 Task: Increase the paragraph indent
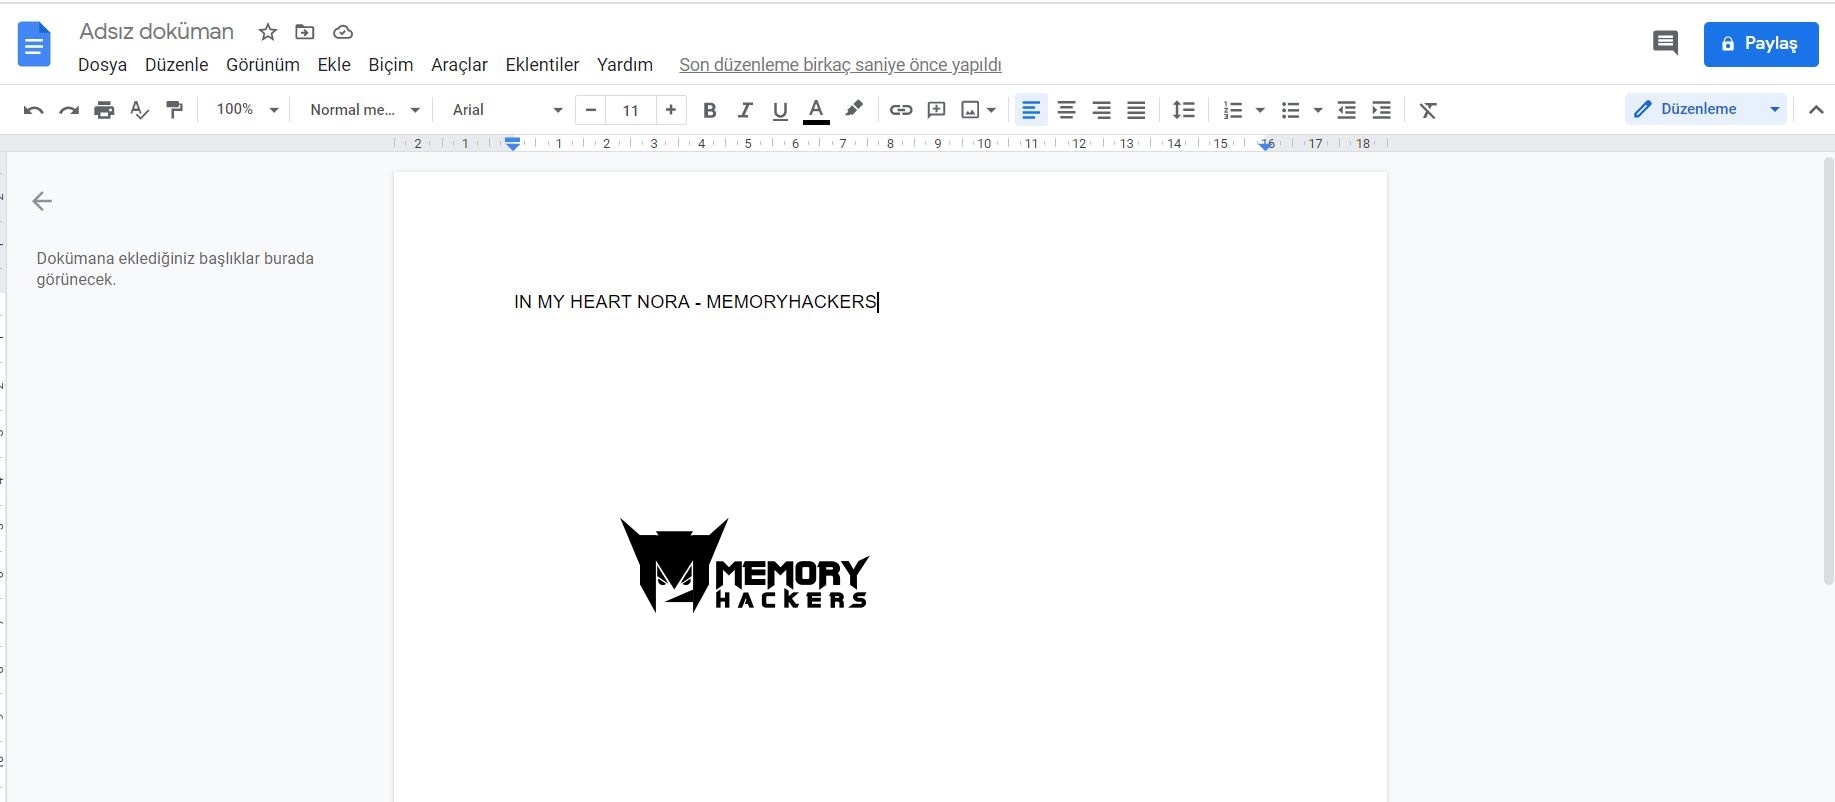1382,110
